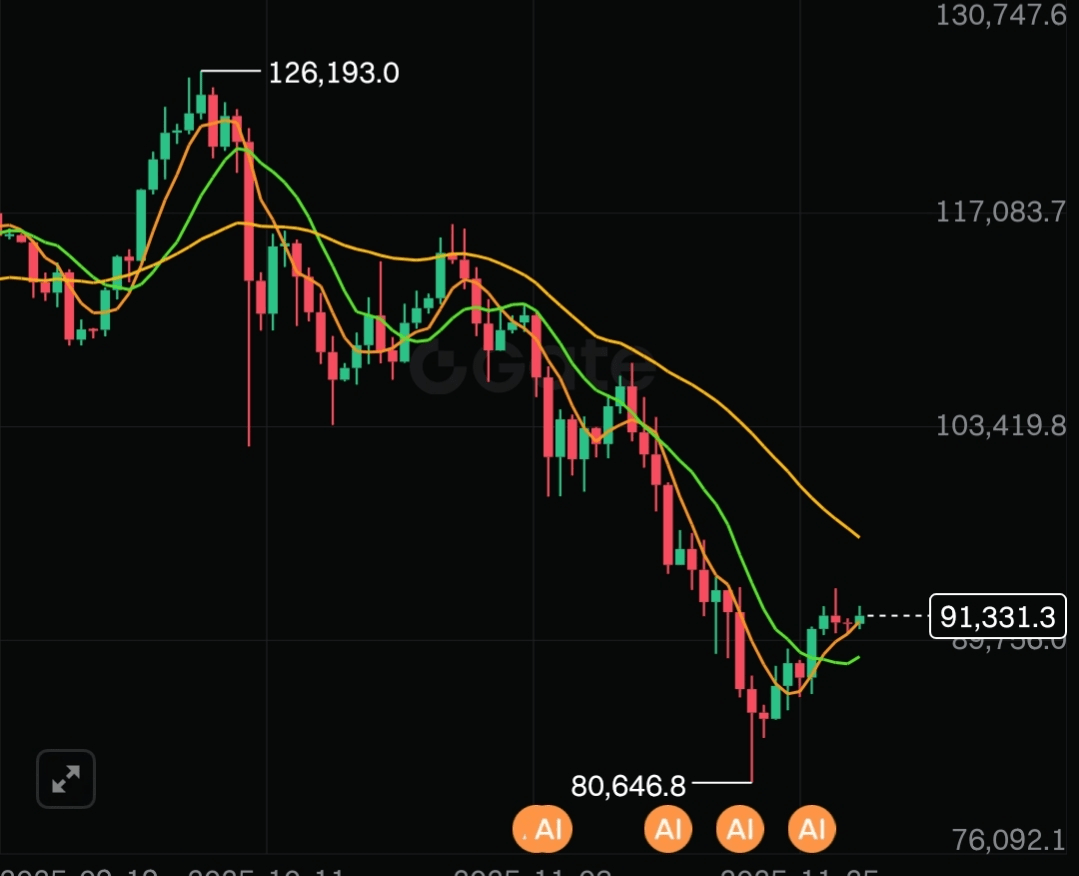This screenshot has width=1079, height=876.
Task: Click the 130,747.6 price axis label
Action: (x=1001, y=15)
